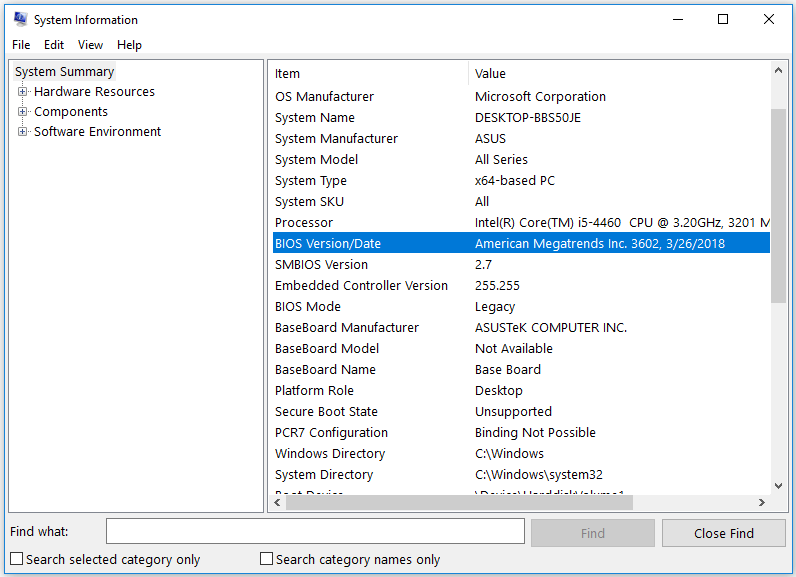Select the OS Manufacturer row
This screenshot has width=796, height=577.
pyautogui.click(x=521, y=96)
